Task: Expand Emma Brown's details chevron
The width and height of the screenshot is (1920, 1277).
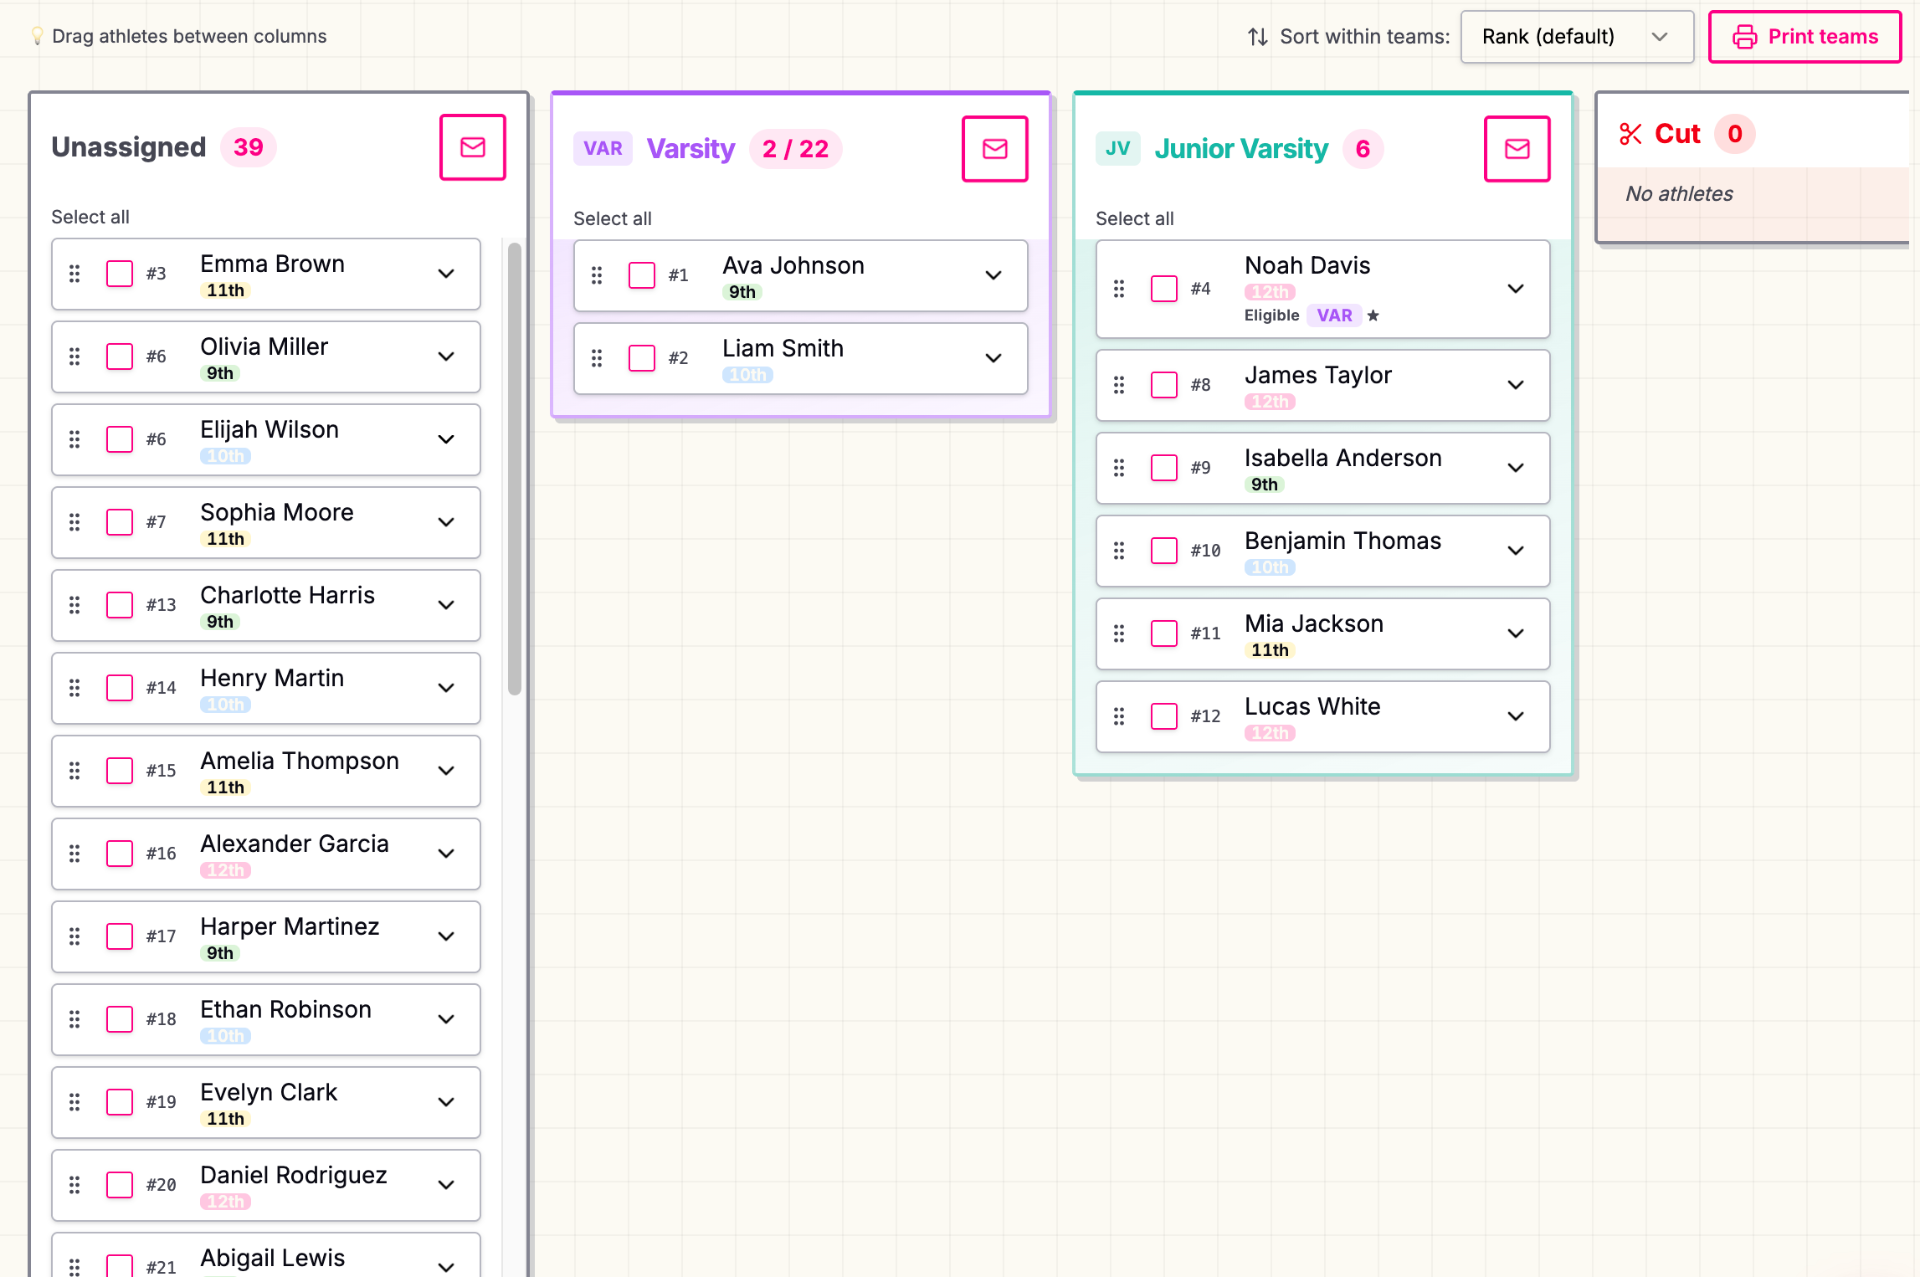Action: click(x=446, y=273)
